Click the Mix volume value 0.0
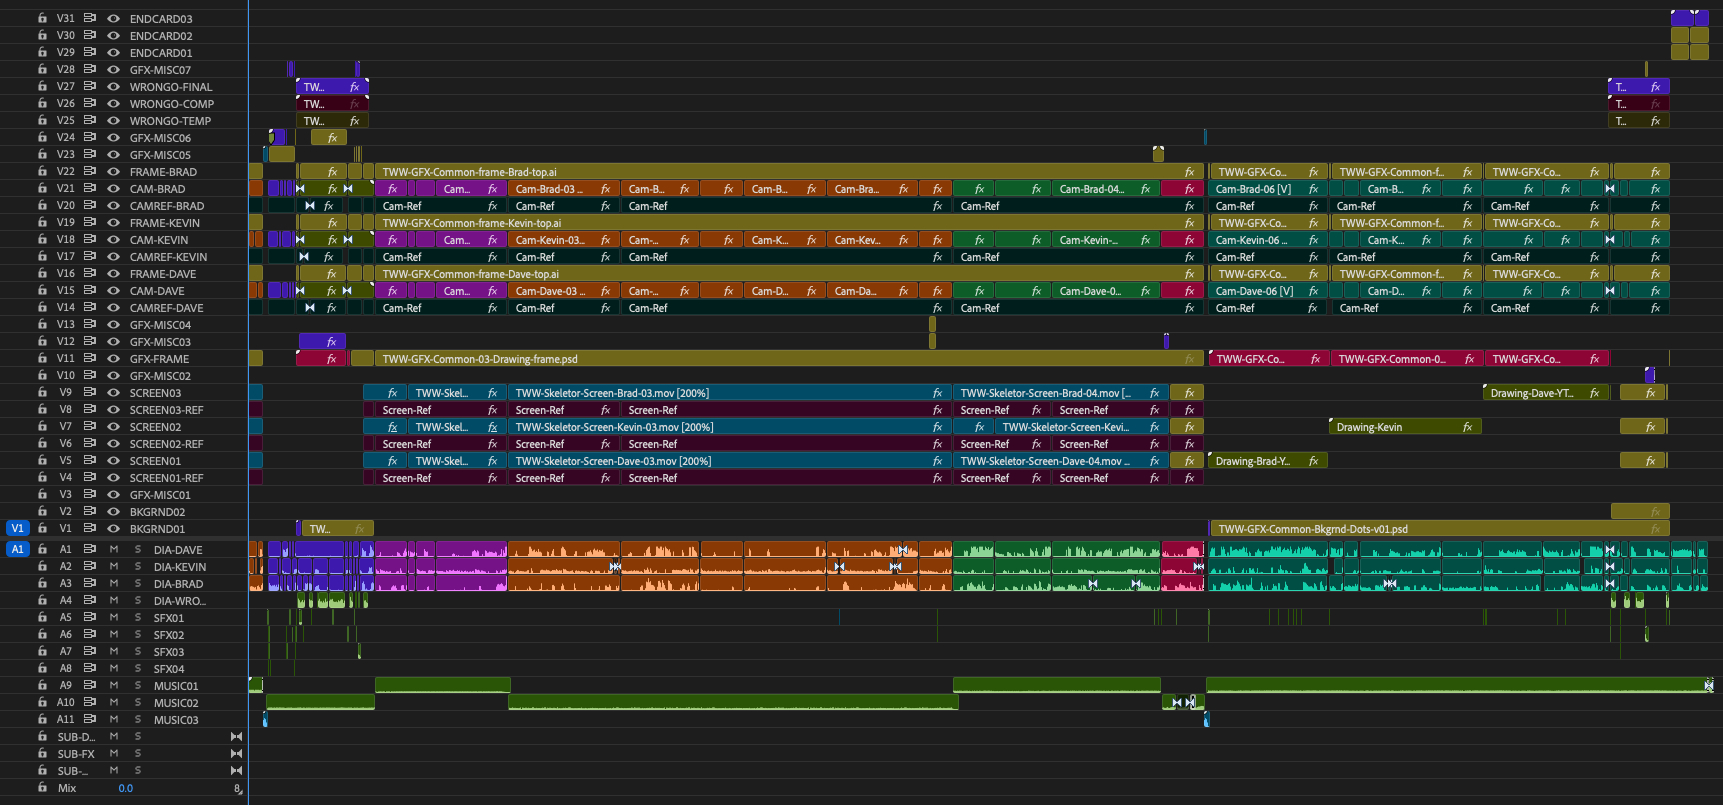Screen dimensions: 1723x805 click(126, 788)
